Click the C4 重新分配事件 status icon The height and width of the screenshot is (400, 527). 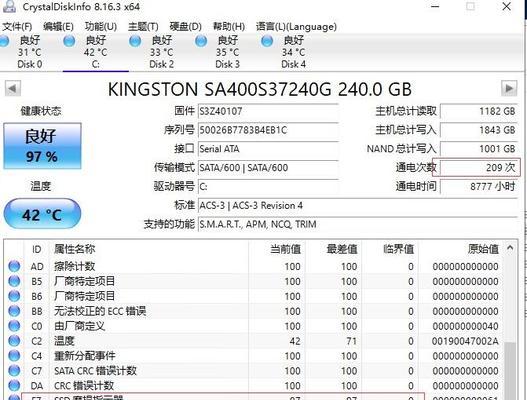(14, 355)
